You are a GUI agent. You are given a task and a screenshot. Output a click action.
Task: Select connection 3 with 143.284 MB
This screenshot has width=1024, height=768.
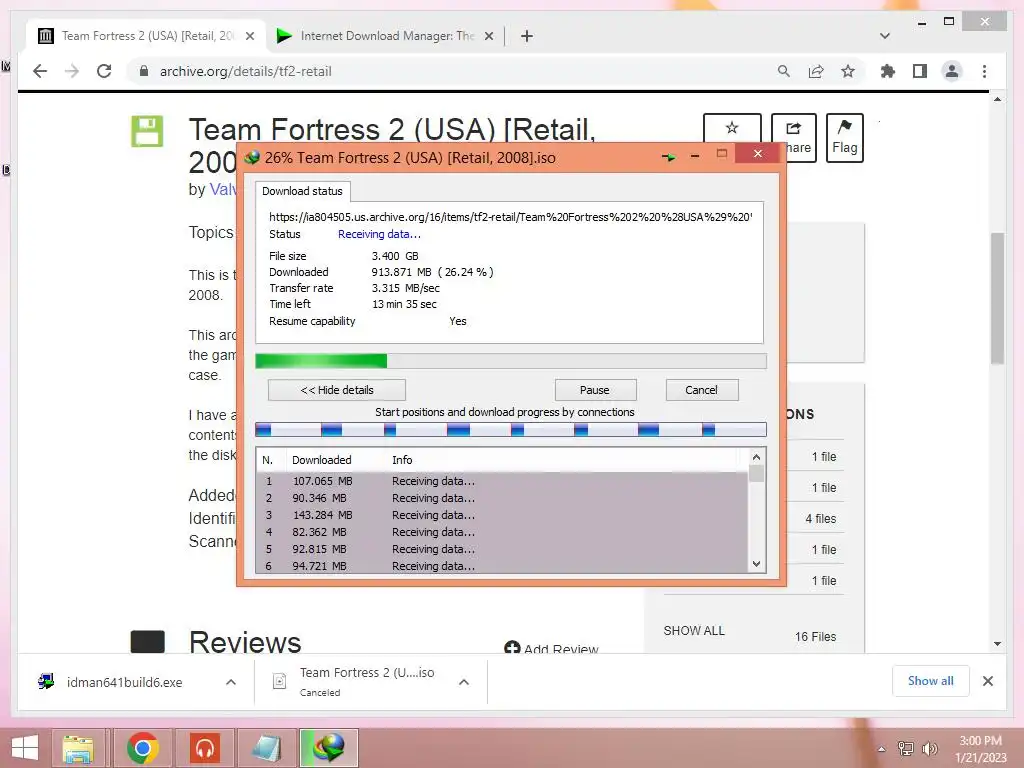click(502, 515)
